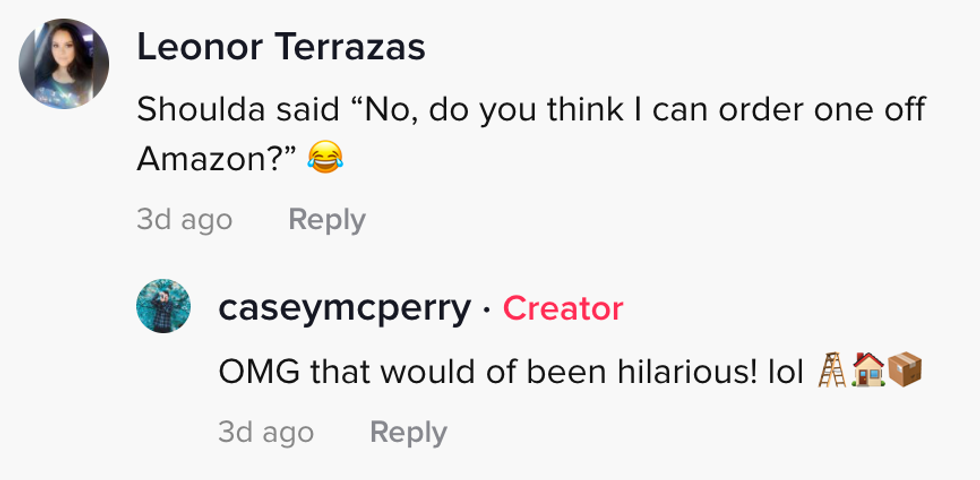
Task: Open Leonor Terrazas's profile picture
Action: [64, 65]
